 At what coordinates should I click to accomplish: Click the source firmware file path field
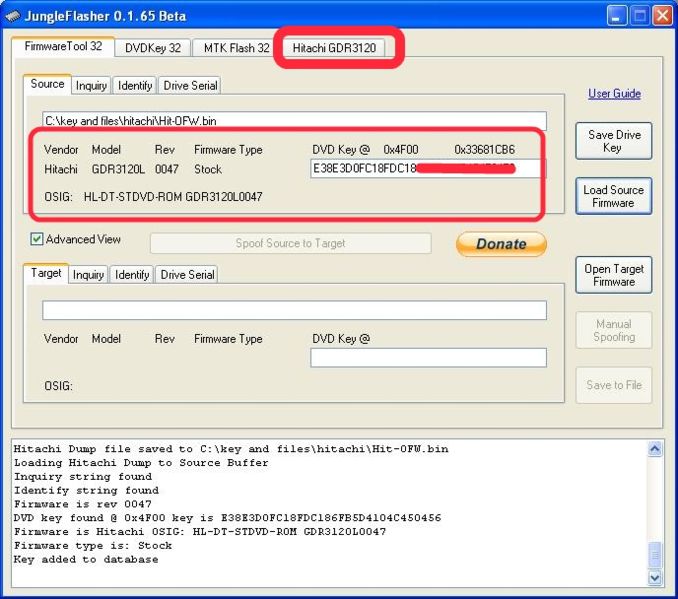[x=294, y=121]
